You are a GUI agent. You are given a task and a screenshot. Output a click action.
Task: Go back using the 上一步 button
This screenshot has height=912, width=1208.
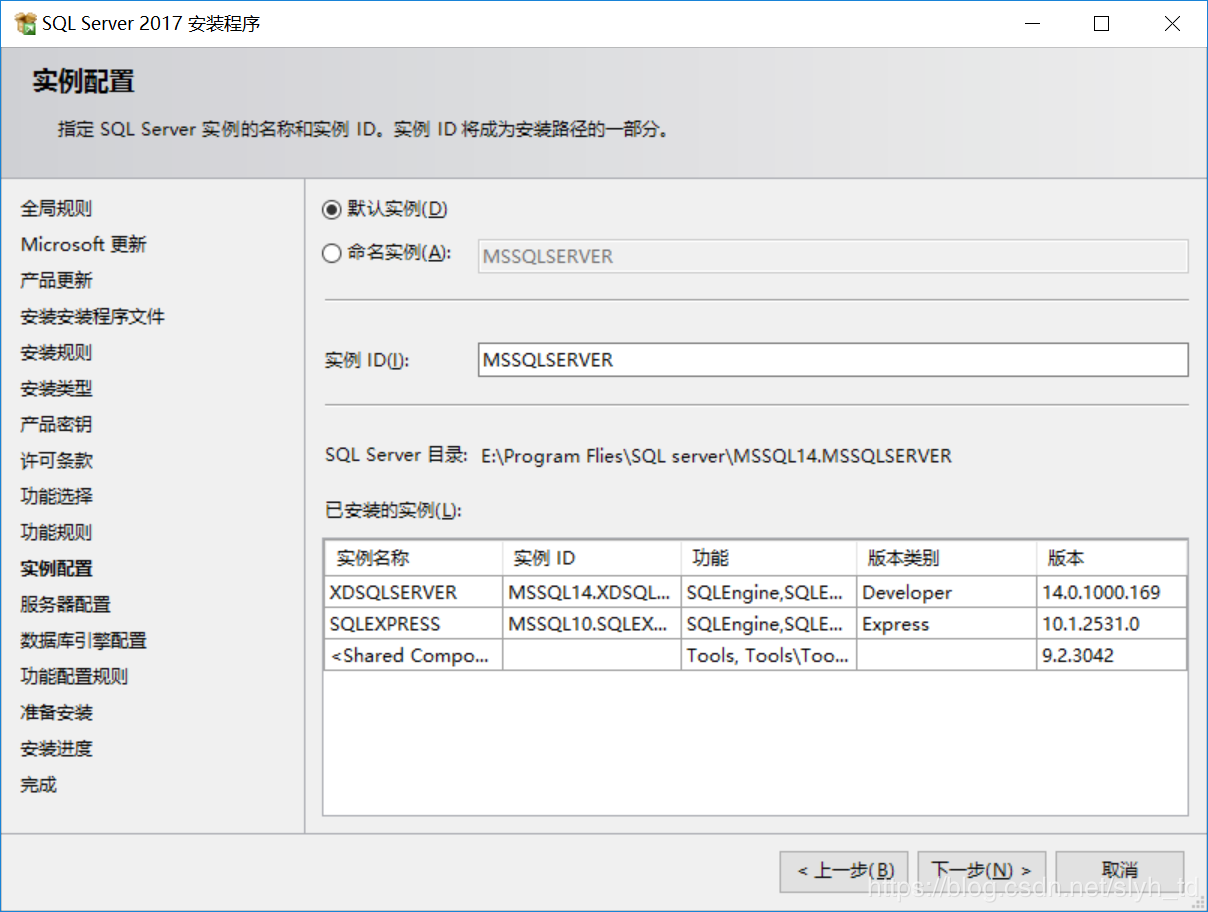point(845,871)
